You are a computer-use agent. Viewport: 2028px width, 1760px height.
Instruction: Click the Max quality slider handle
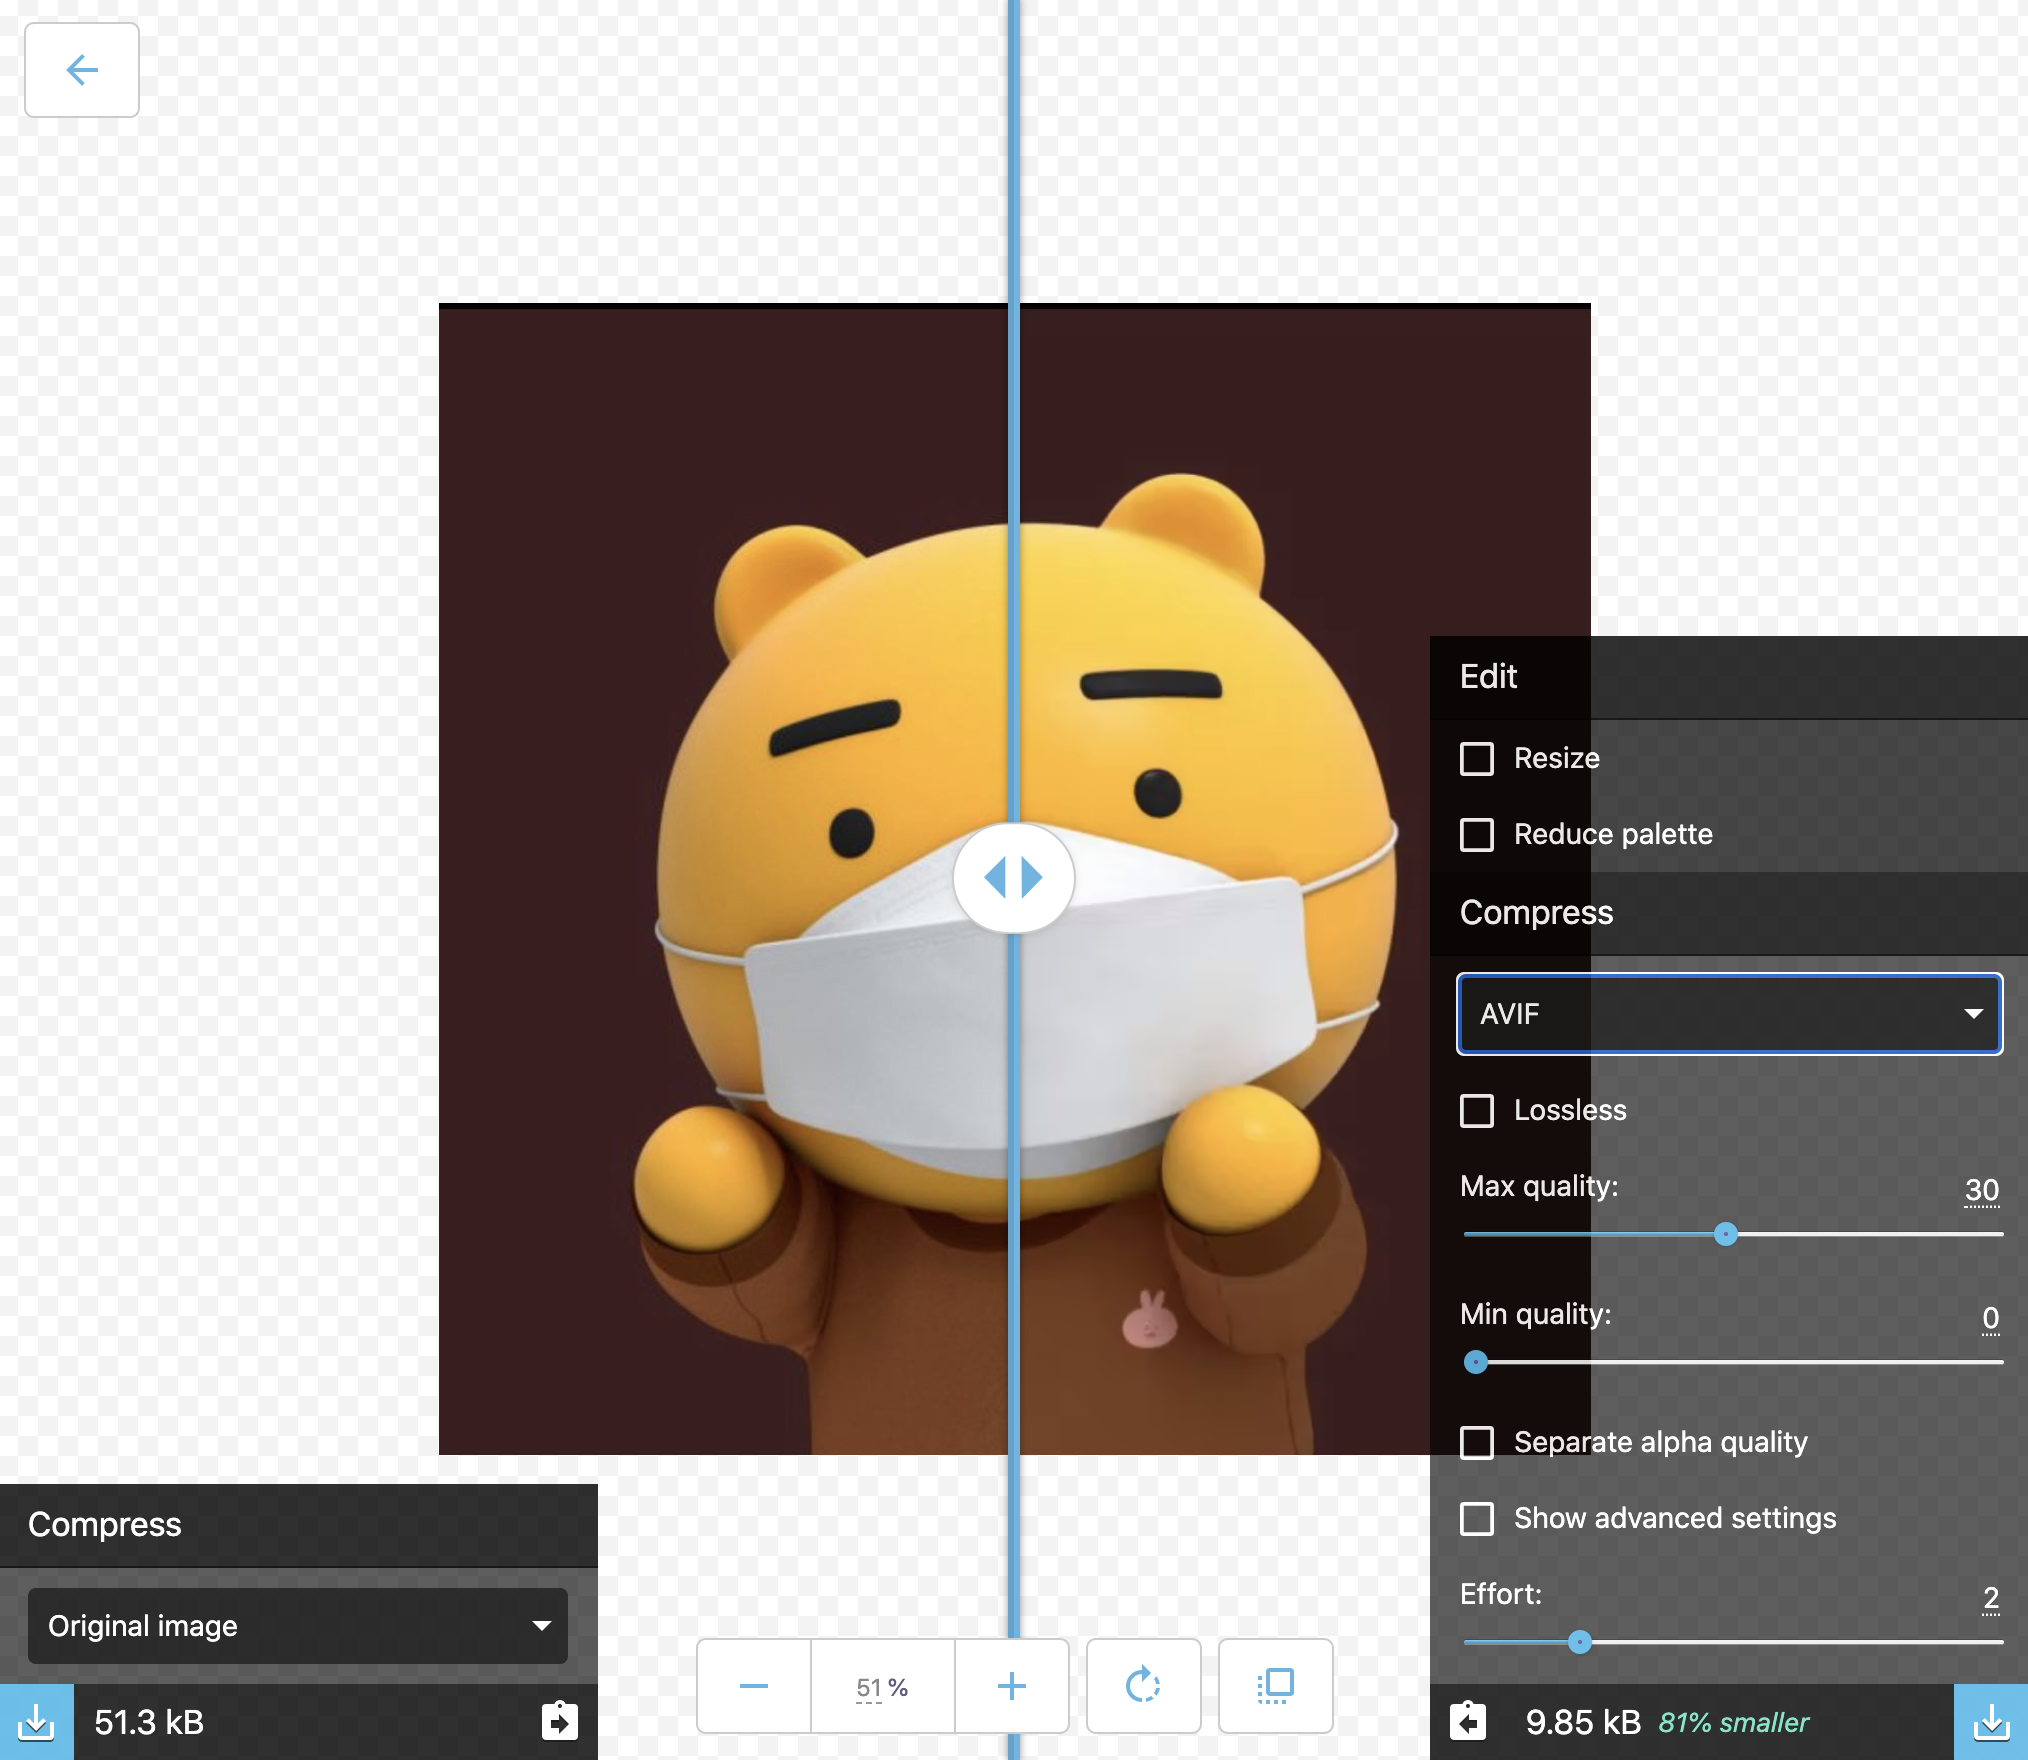click(1725, 1234)
